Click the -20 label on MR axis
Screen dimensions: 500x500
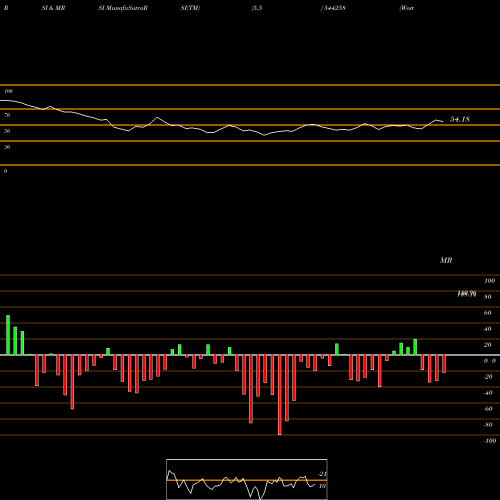pyautogui.click(x=488, y=377)
